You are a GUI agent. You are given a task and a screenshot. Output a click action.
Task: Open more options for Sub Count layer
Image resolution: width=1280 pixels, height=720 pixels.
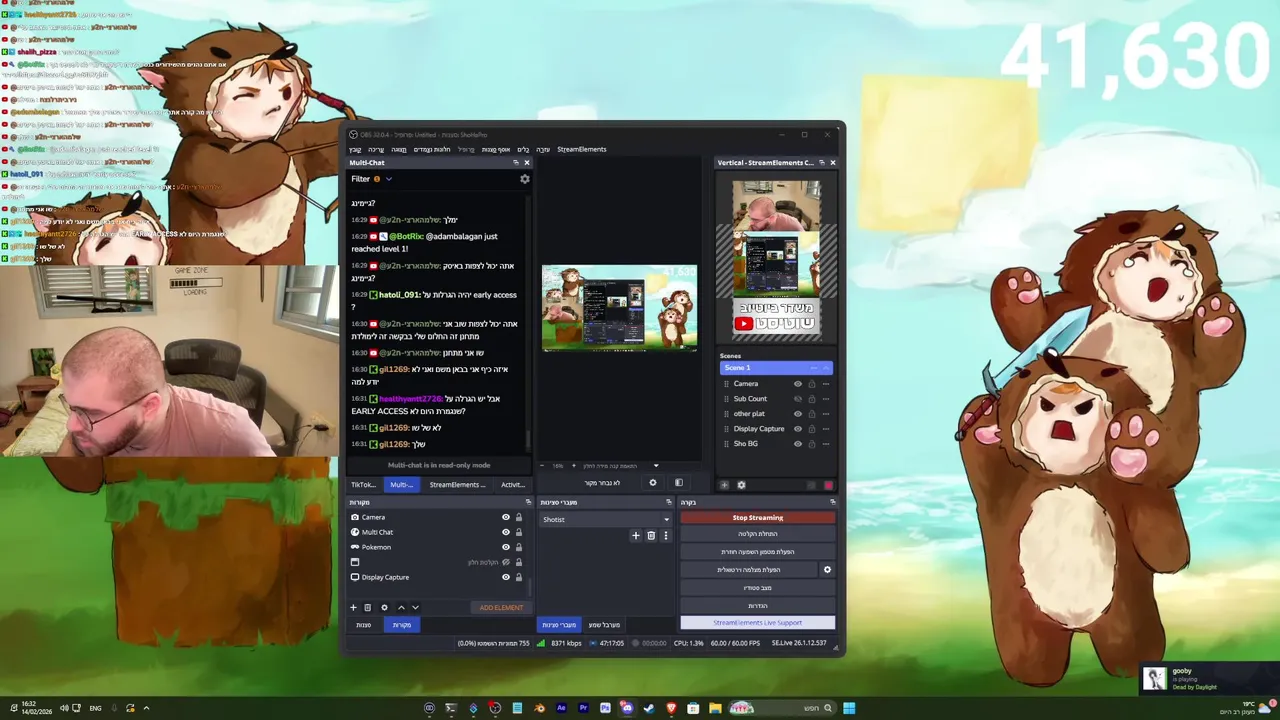(x=825, y=399)
